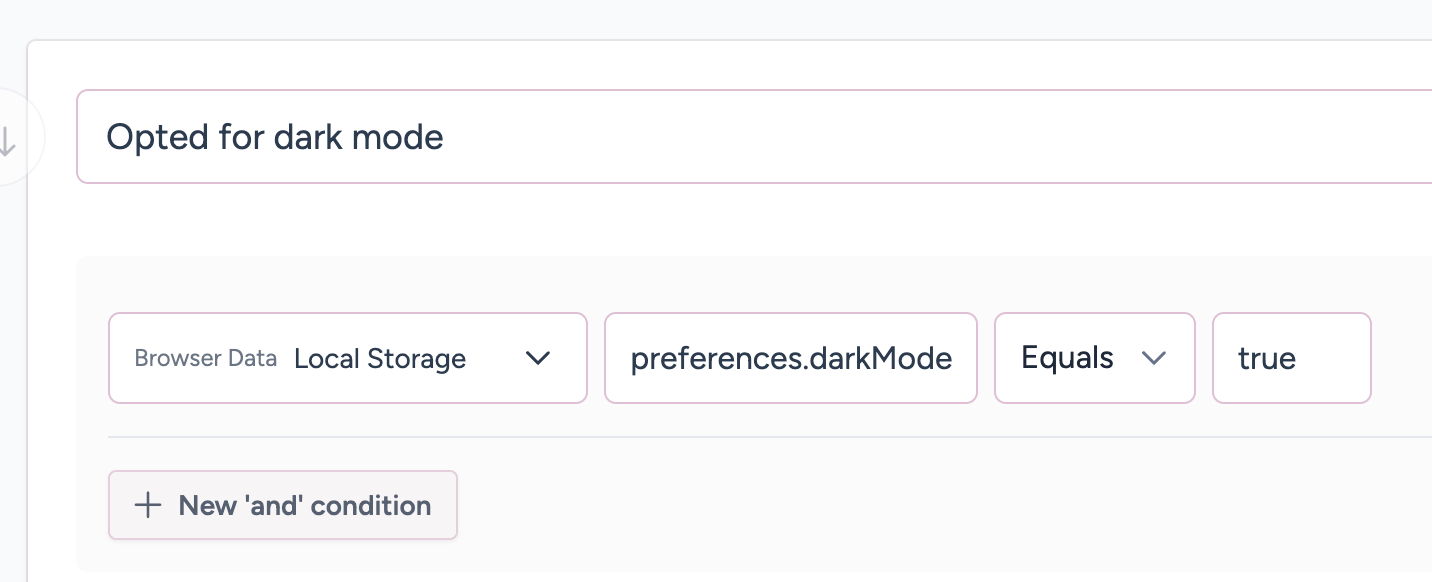Click the chevron arrow next to Local Storage
Image resolution: width=1432 pixels, height=582 pixels.
coord(538,358)
